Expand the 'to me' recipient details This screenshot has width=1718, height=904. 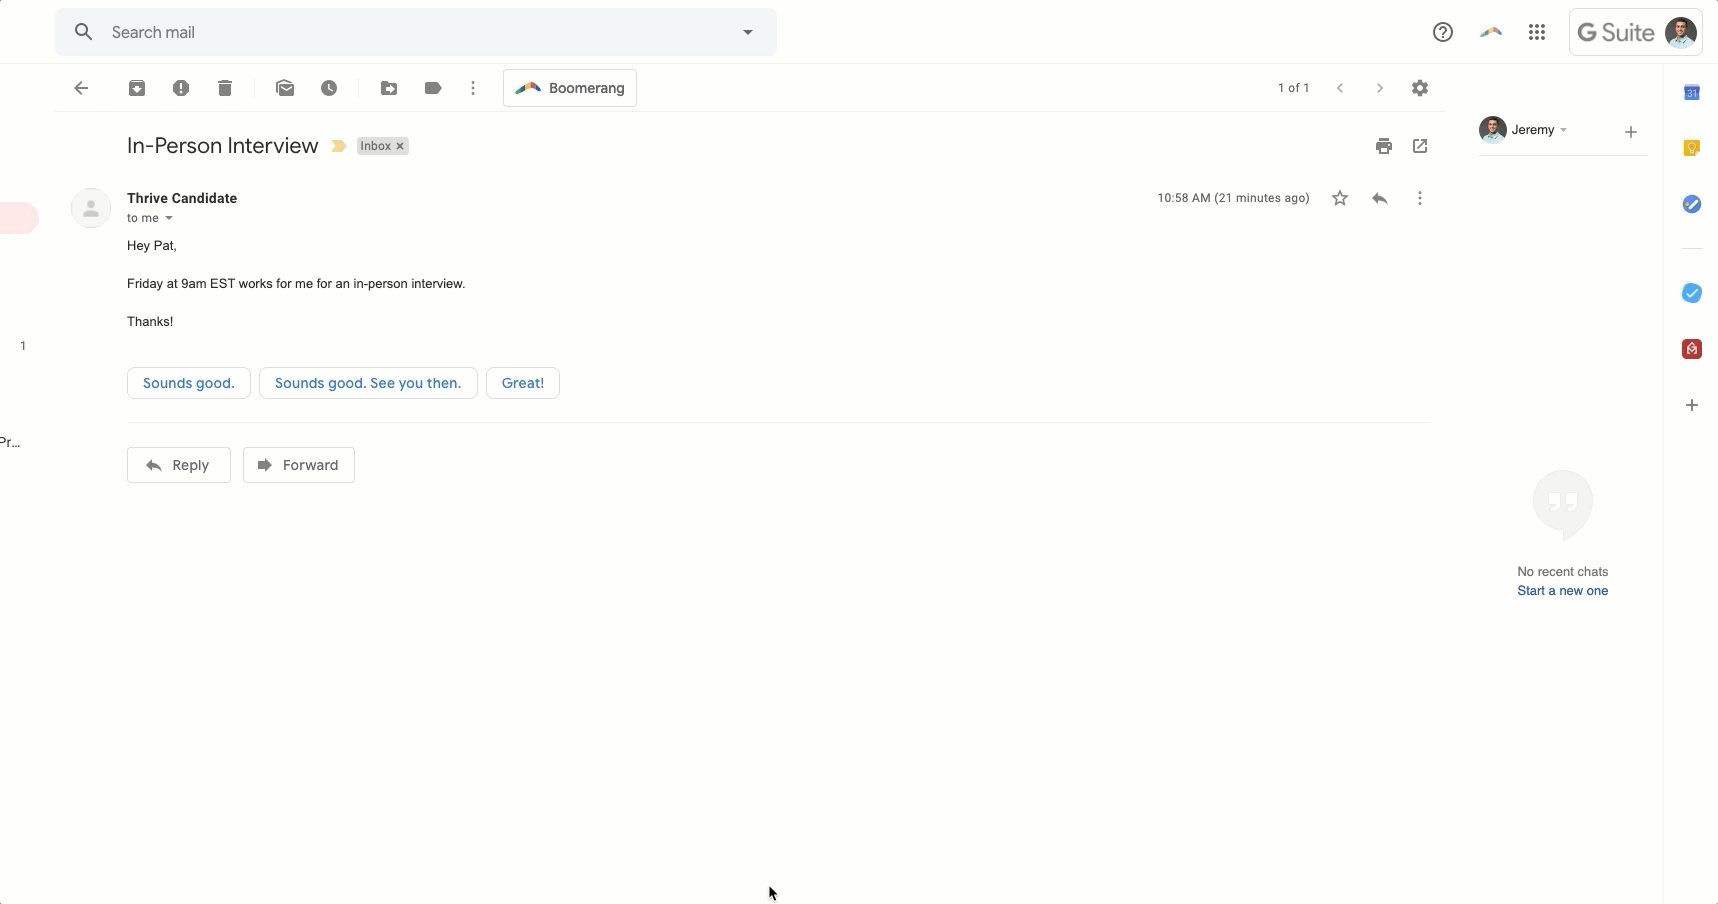click(x=169, y=218)
